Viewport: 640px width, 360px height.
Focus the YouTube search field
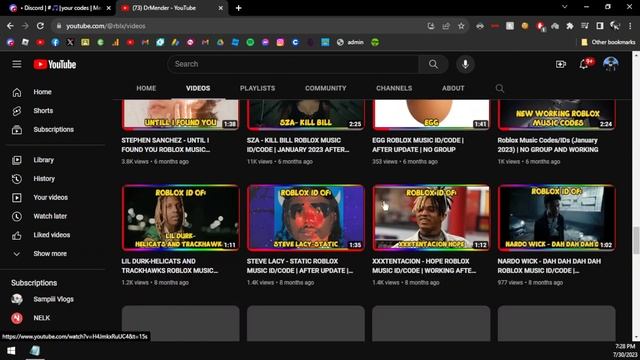pyautogui.click(x=293, y=64)
